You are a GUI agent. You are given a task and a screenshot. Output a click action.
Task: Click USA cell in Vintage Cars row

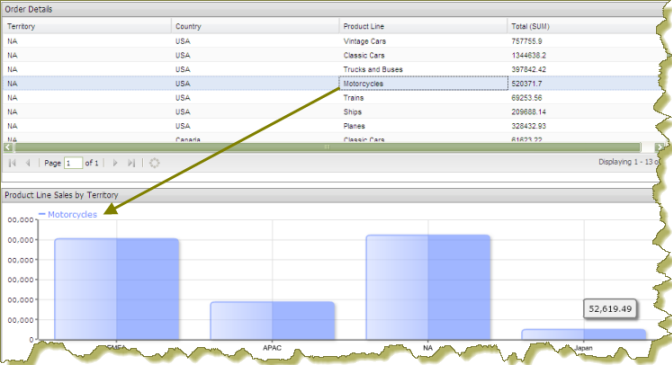(x=183, y=41)
